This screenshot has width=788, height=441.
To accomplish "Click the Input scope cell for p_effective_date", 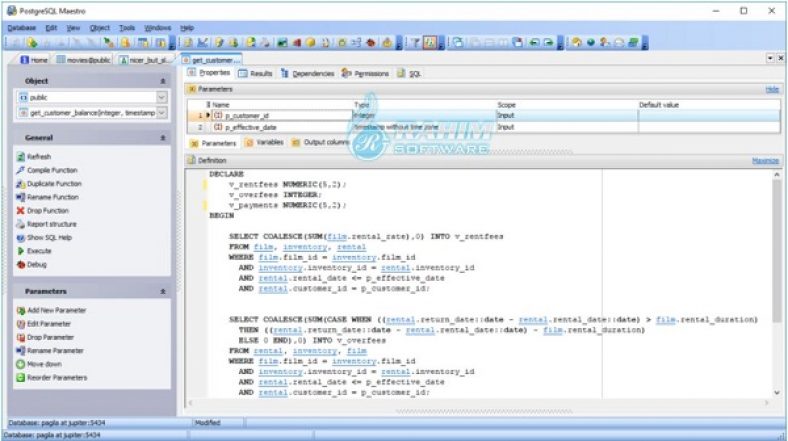I will point(566,128).
